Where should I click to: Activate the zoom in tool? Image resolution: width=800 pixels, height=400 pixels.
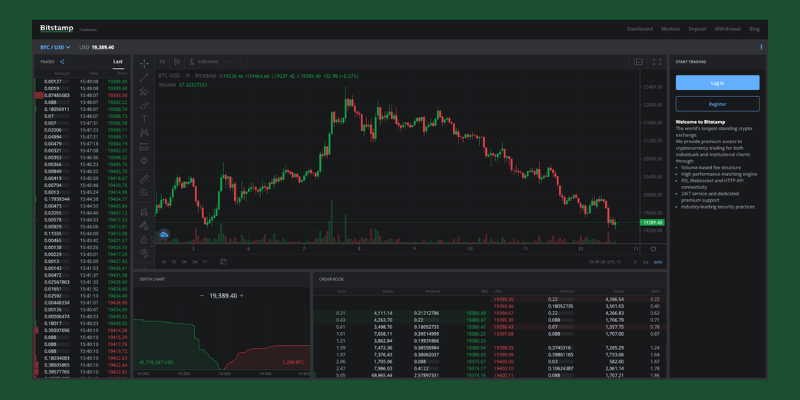tap(145, 194)
